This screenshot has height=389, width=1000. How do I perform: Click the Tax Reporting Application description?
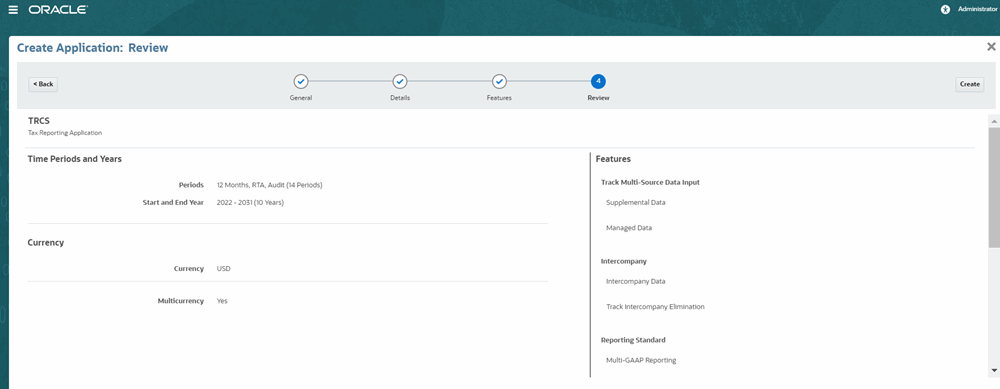tap(65, 133)
